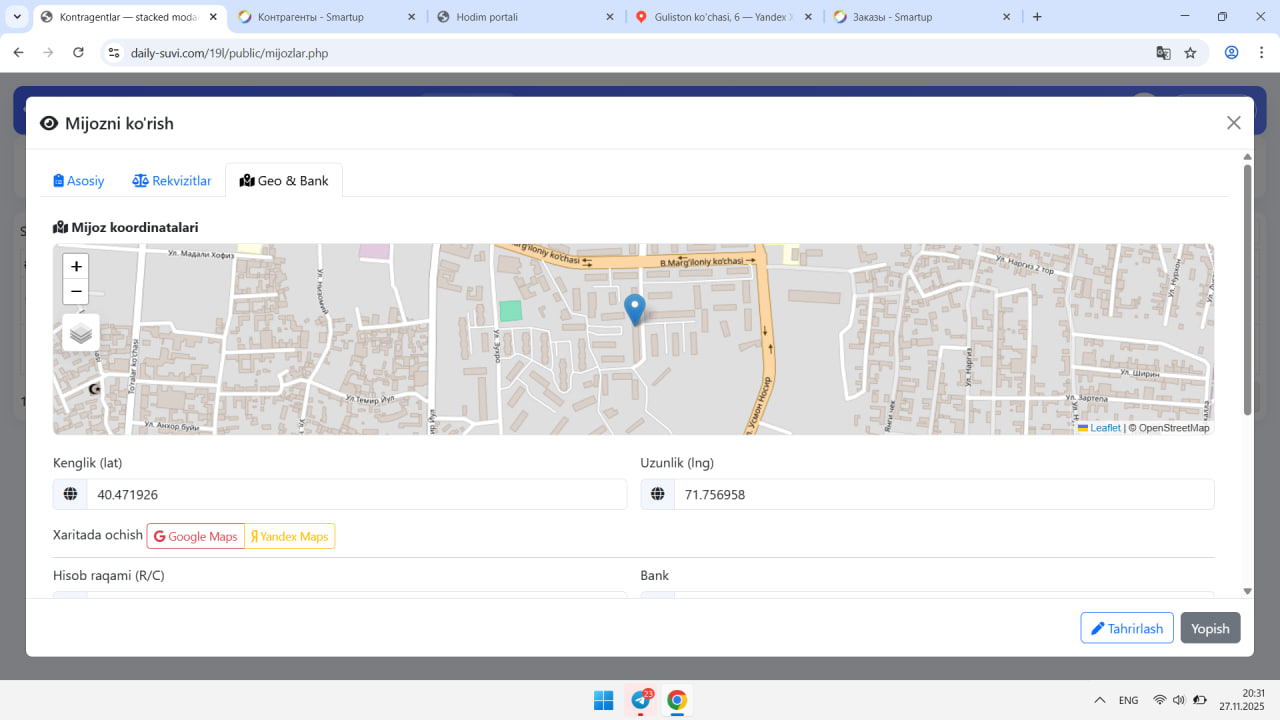Click the Chrome translate page icon
This screenshot has width=1280, height=720.
coord(1163,53)
